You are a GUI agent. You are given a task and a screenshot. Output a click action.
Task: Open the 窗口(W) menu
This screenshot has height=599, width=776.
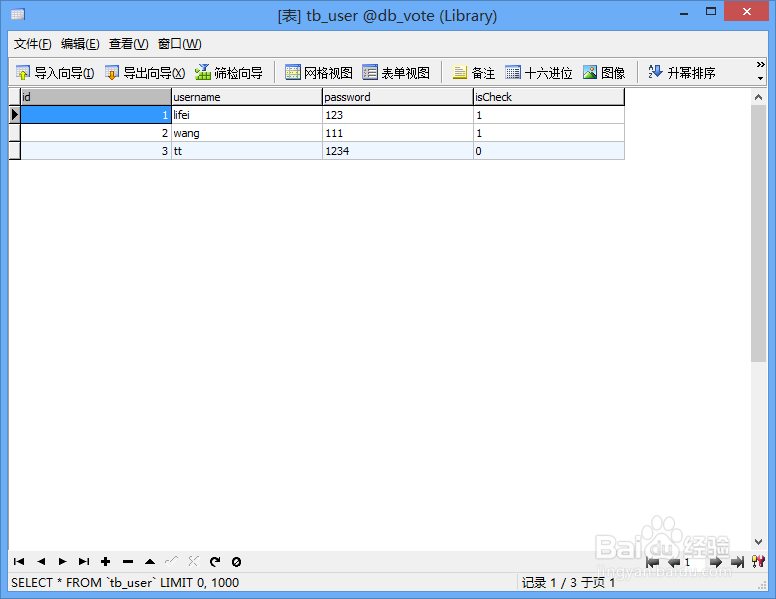[180, 44]
